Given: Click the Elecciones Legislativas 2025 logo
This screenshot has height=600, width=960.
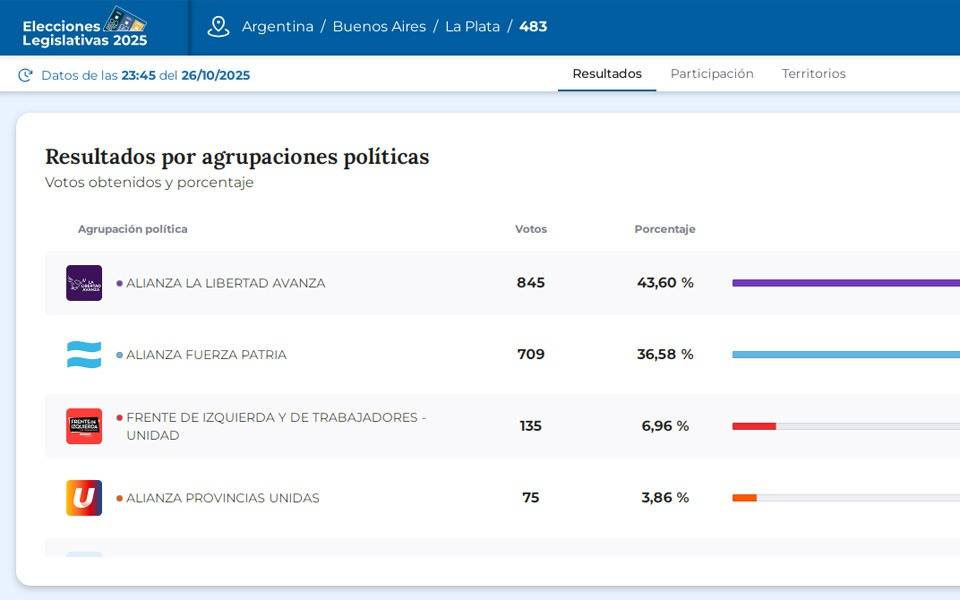Looking at the screenshot, I should click(x=85, y=27).
